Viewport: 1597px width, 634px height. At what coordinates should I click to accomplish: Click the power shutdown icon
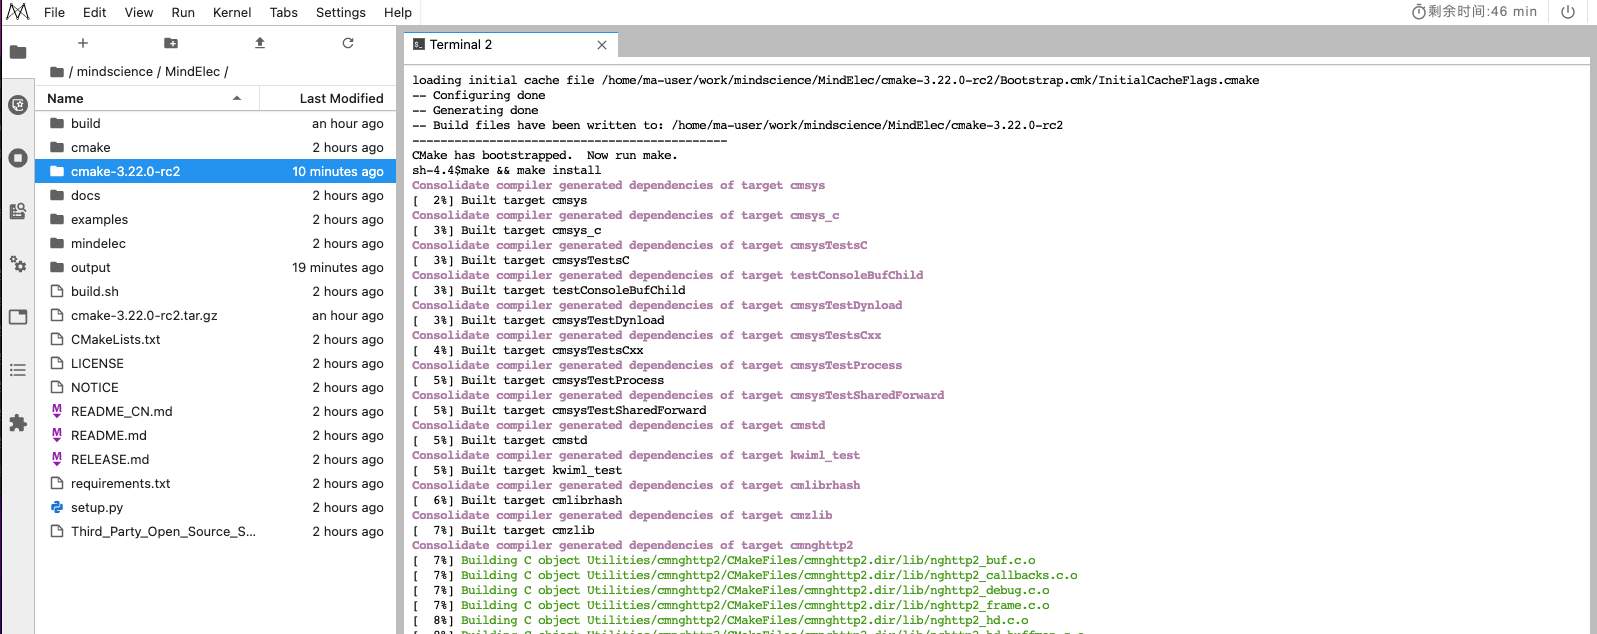[x=1568, y=12]
